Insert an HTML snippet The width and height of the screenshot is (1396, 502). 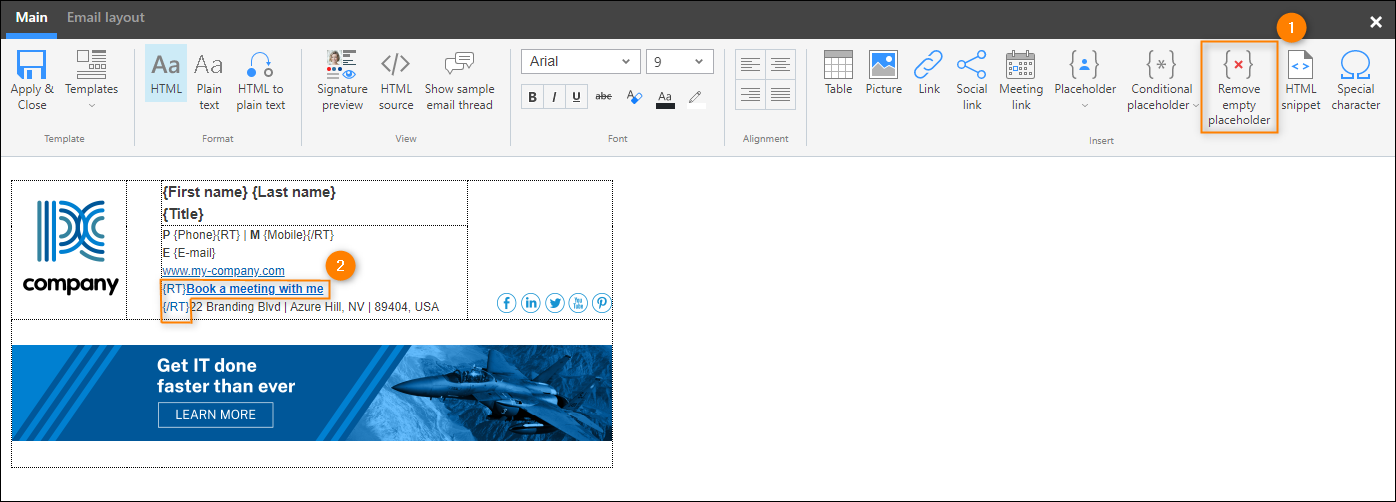(1301, 80)
